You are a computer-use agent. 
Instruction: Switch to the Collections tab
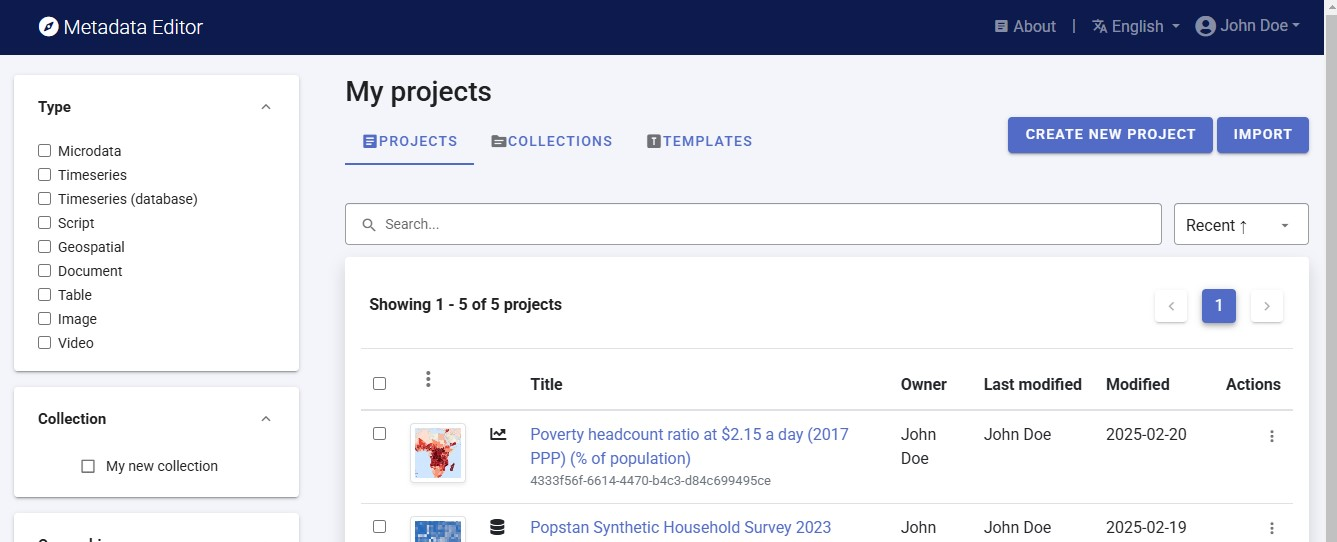(552, 142)
